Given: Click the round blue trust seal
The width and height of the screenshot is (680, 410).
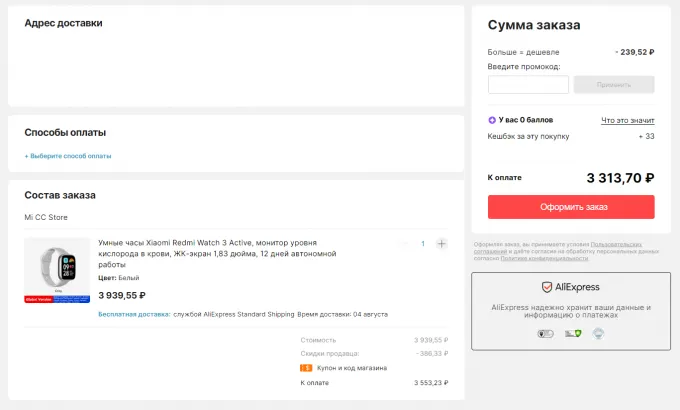Looking at the screenshot, I should 596,334.
